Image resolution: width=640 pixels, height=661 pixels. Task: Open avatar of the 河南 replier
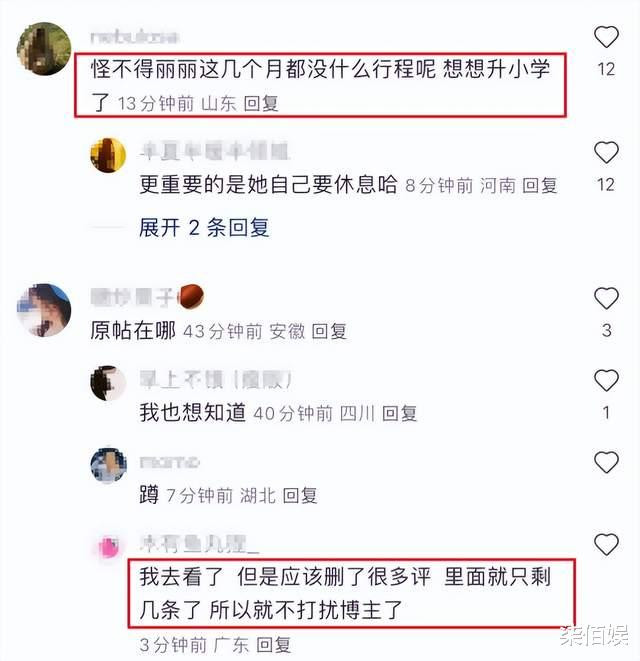pos(108,155)
